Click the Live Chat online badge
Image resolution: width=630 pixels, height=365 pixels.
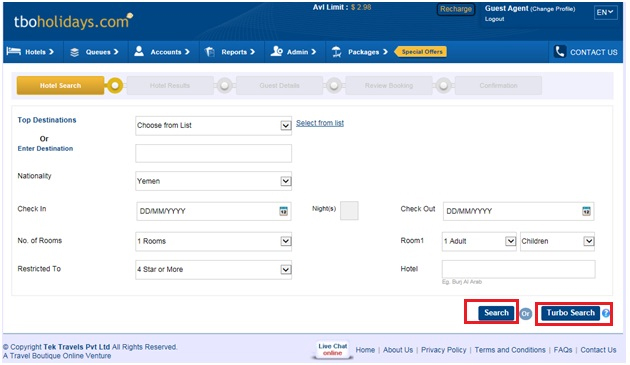pyautogui.click(x=333, y=349)
